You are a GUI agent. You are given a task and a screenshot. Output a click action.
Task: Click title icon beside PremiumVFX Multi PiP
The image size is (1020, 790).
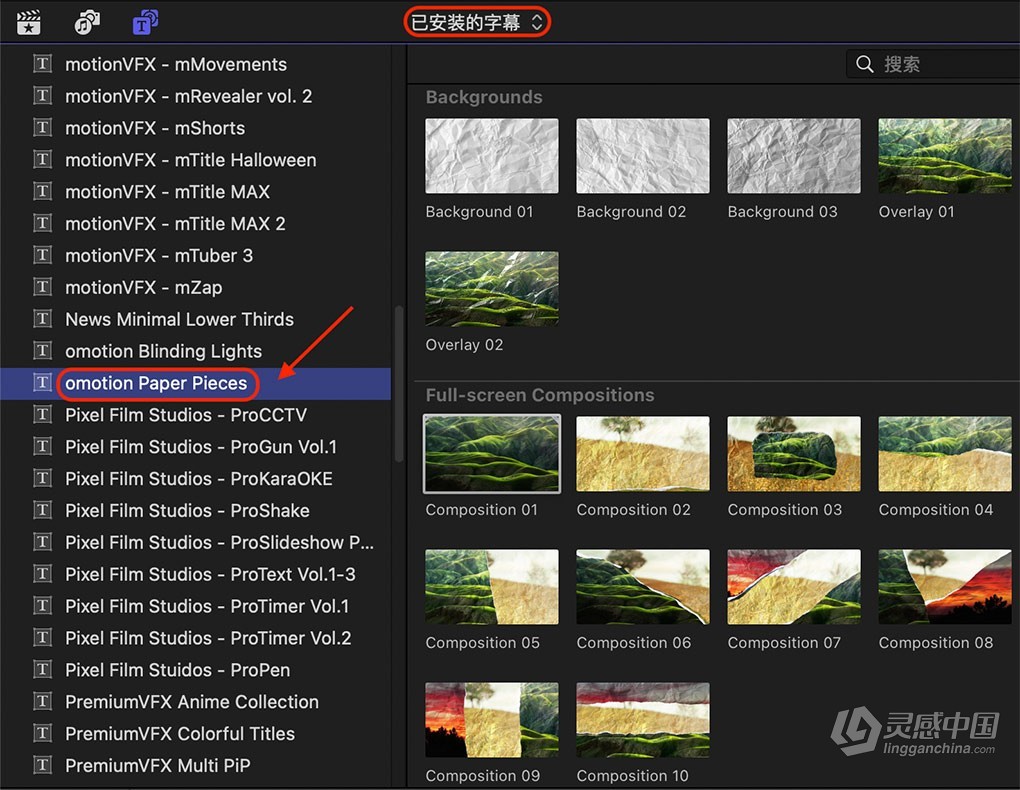pyautogui.click(x=43, y=765)
